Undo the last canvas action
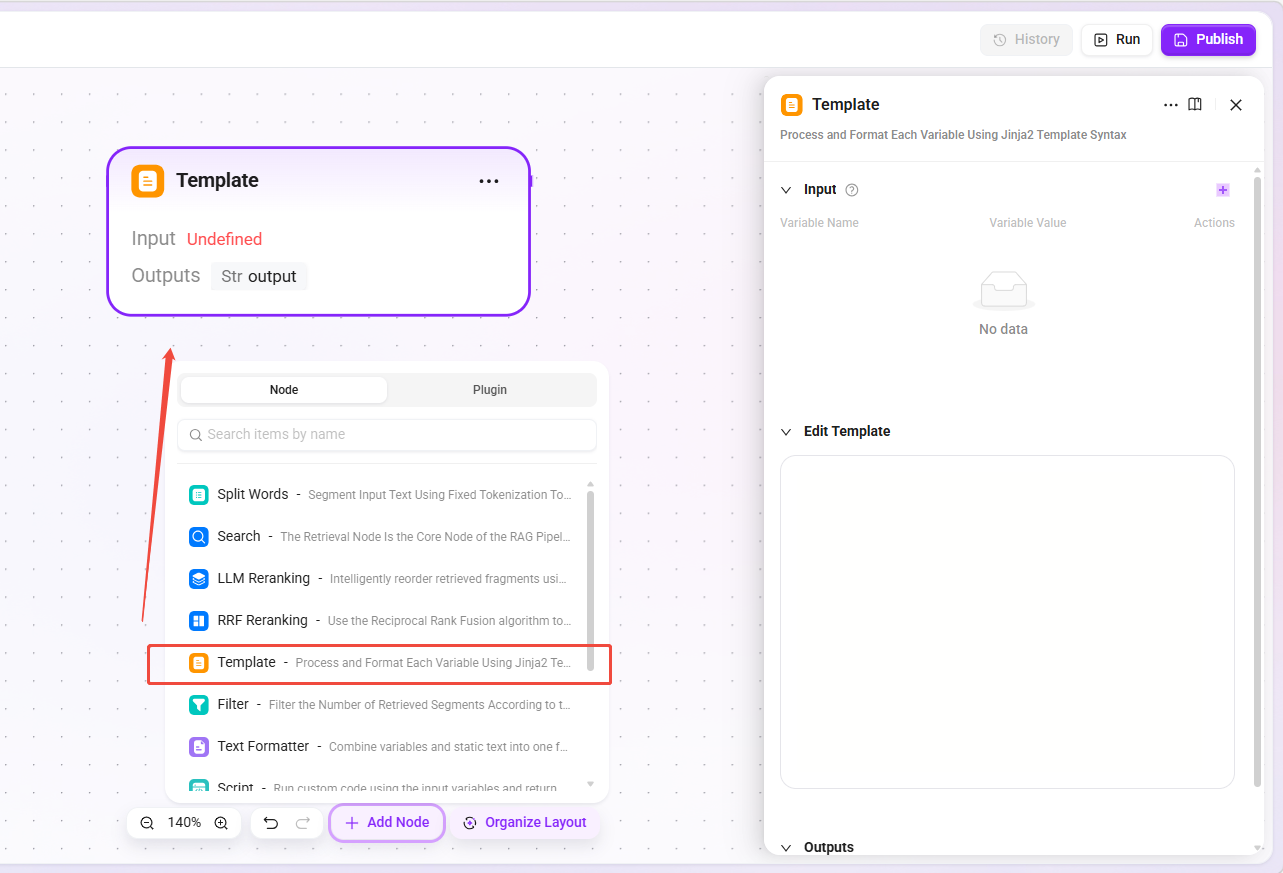 click(270, 823)
